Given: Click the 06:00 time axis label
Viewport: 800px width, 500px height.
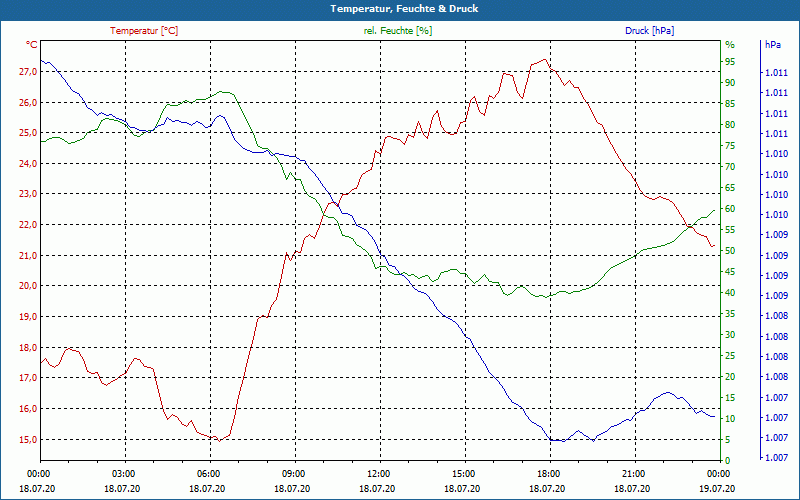Looking at the screenshot, I should [x=208, y=473].
